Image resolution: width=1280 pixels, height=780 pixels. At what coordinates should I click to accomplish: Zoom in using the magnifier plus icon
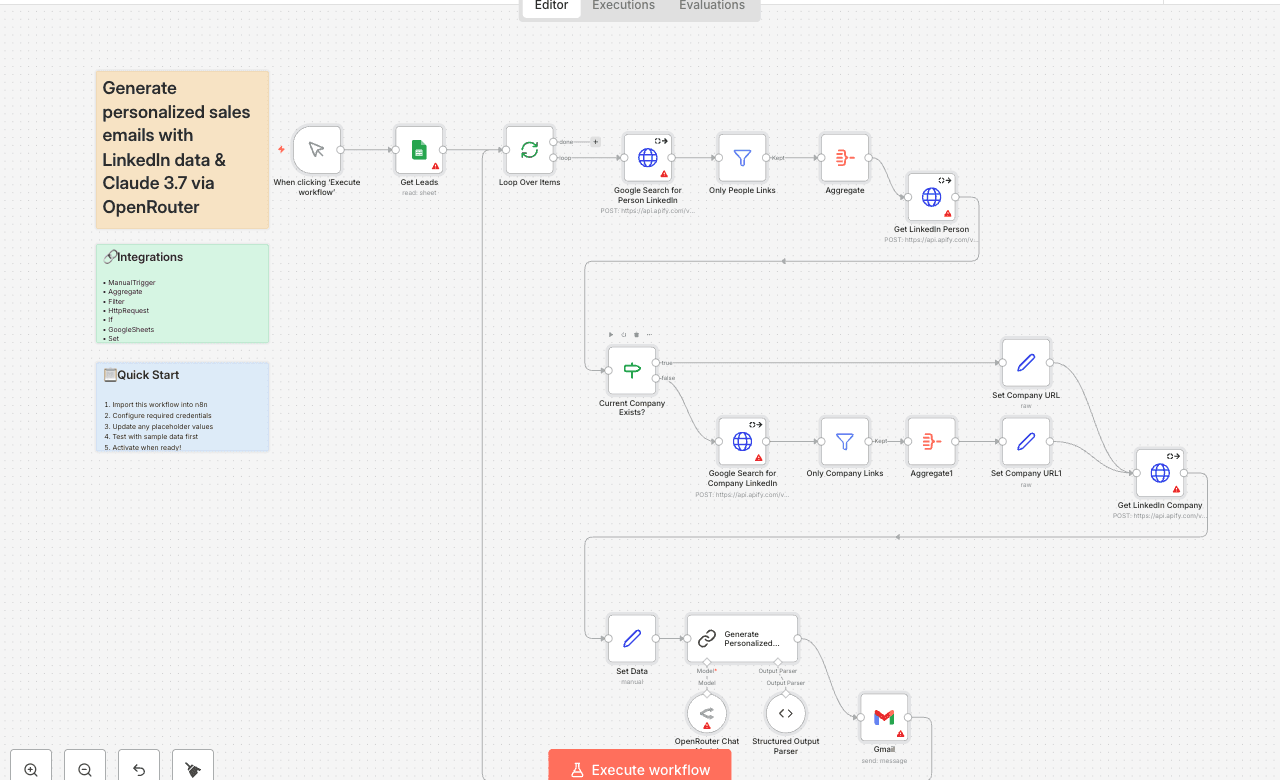[x=30, y=766]
